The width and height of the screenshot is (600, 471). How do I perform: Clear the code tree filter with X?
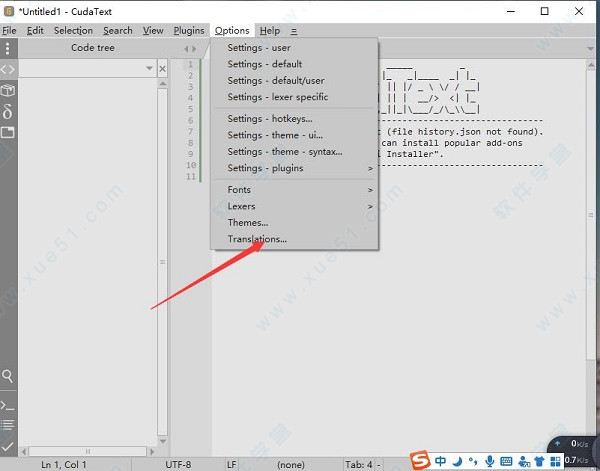coord(163,69)
